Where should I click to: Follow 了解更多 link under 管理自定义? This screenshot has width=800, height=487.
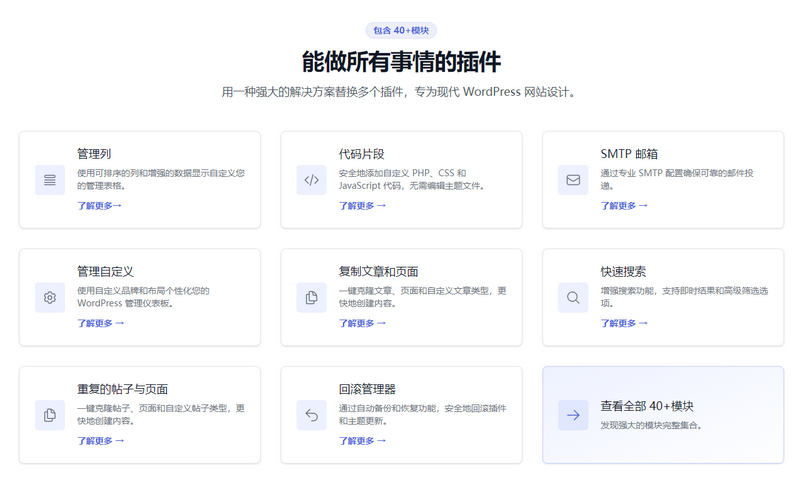point(101,323)
